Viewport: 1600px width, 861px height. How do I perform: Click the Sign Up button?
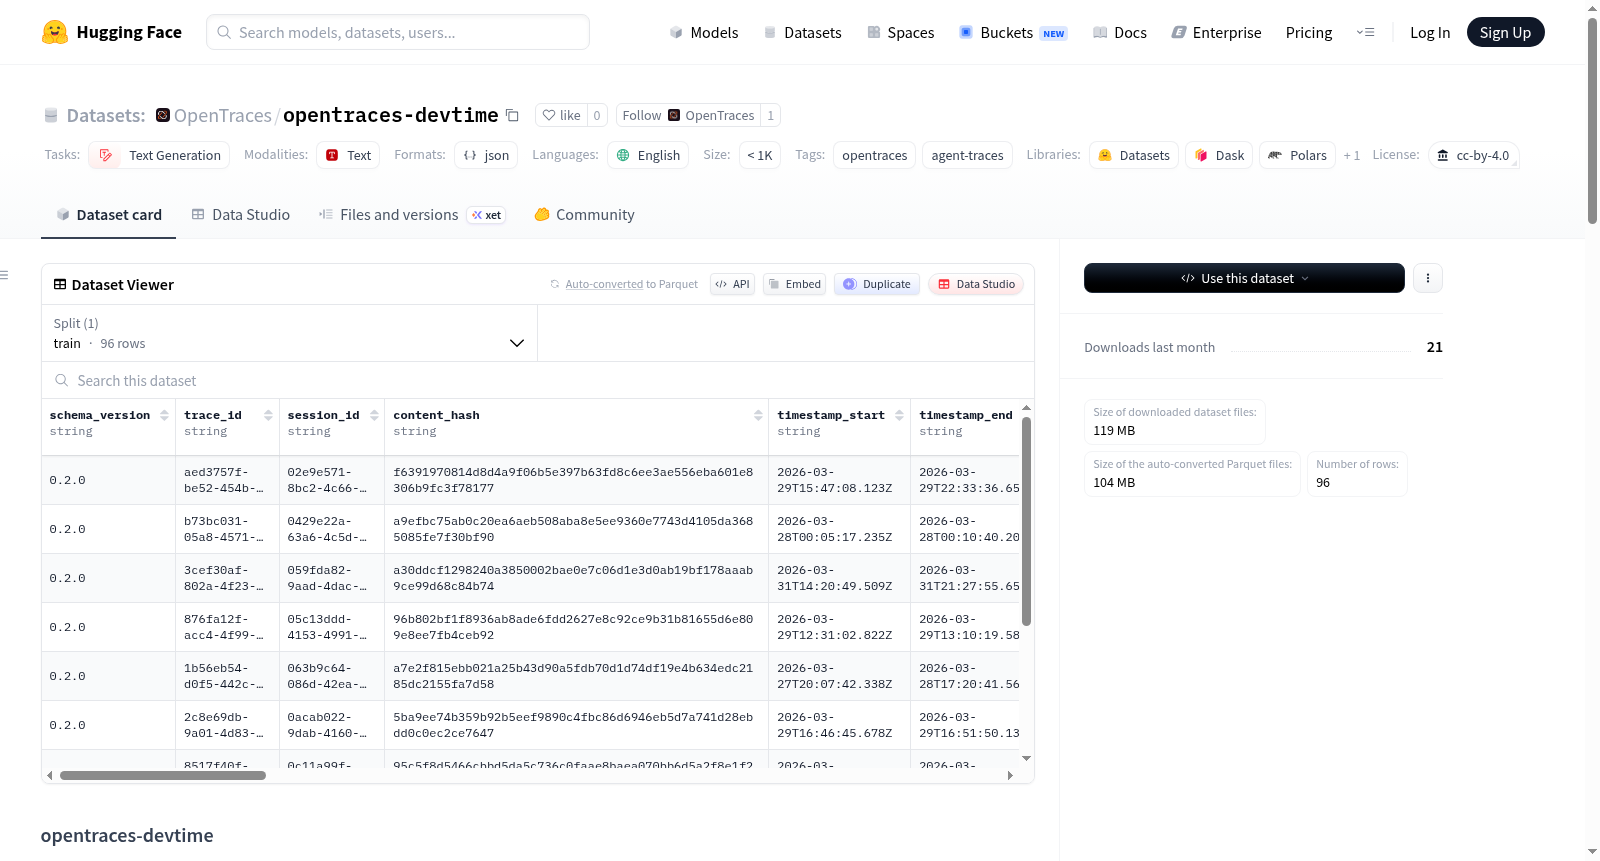point(1505,32)
